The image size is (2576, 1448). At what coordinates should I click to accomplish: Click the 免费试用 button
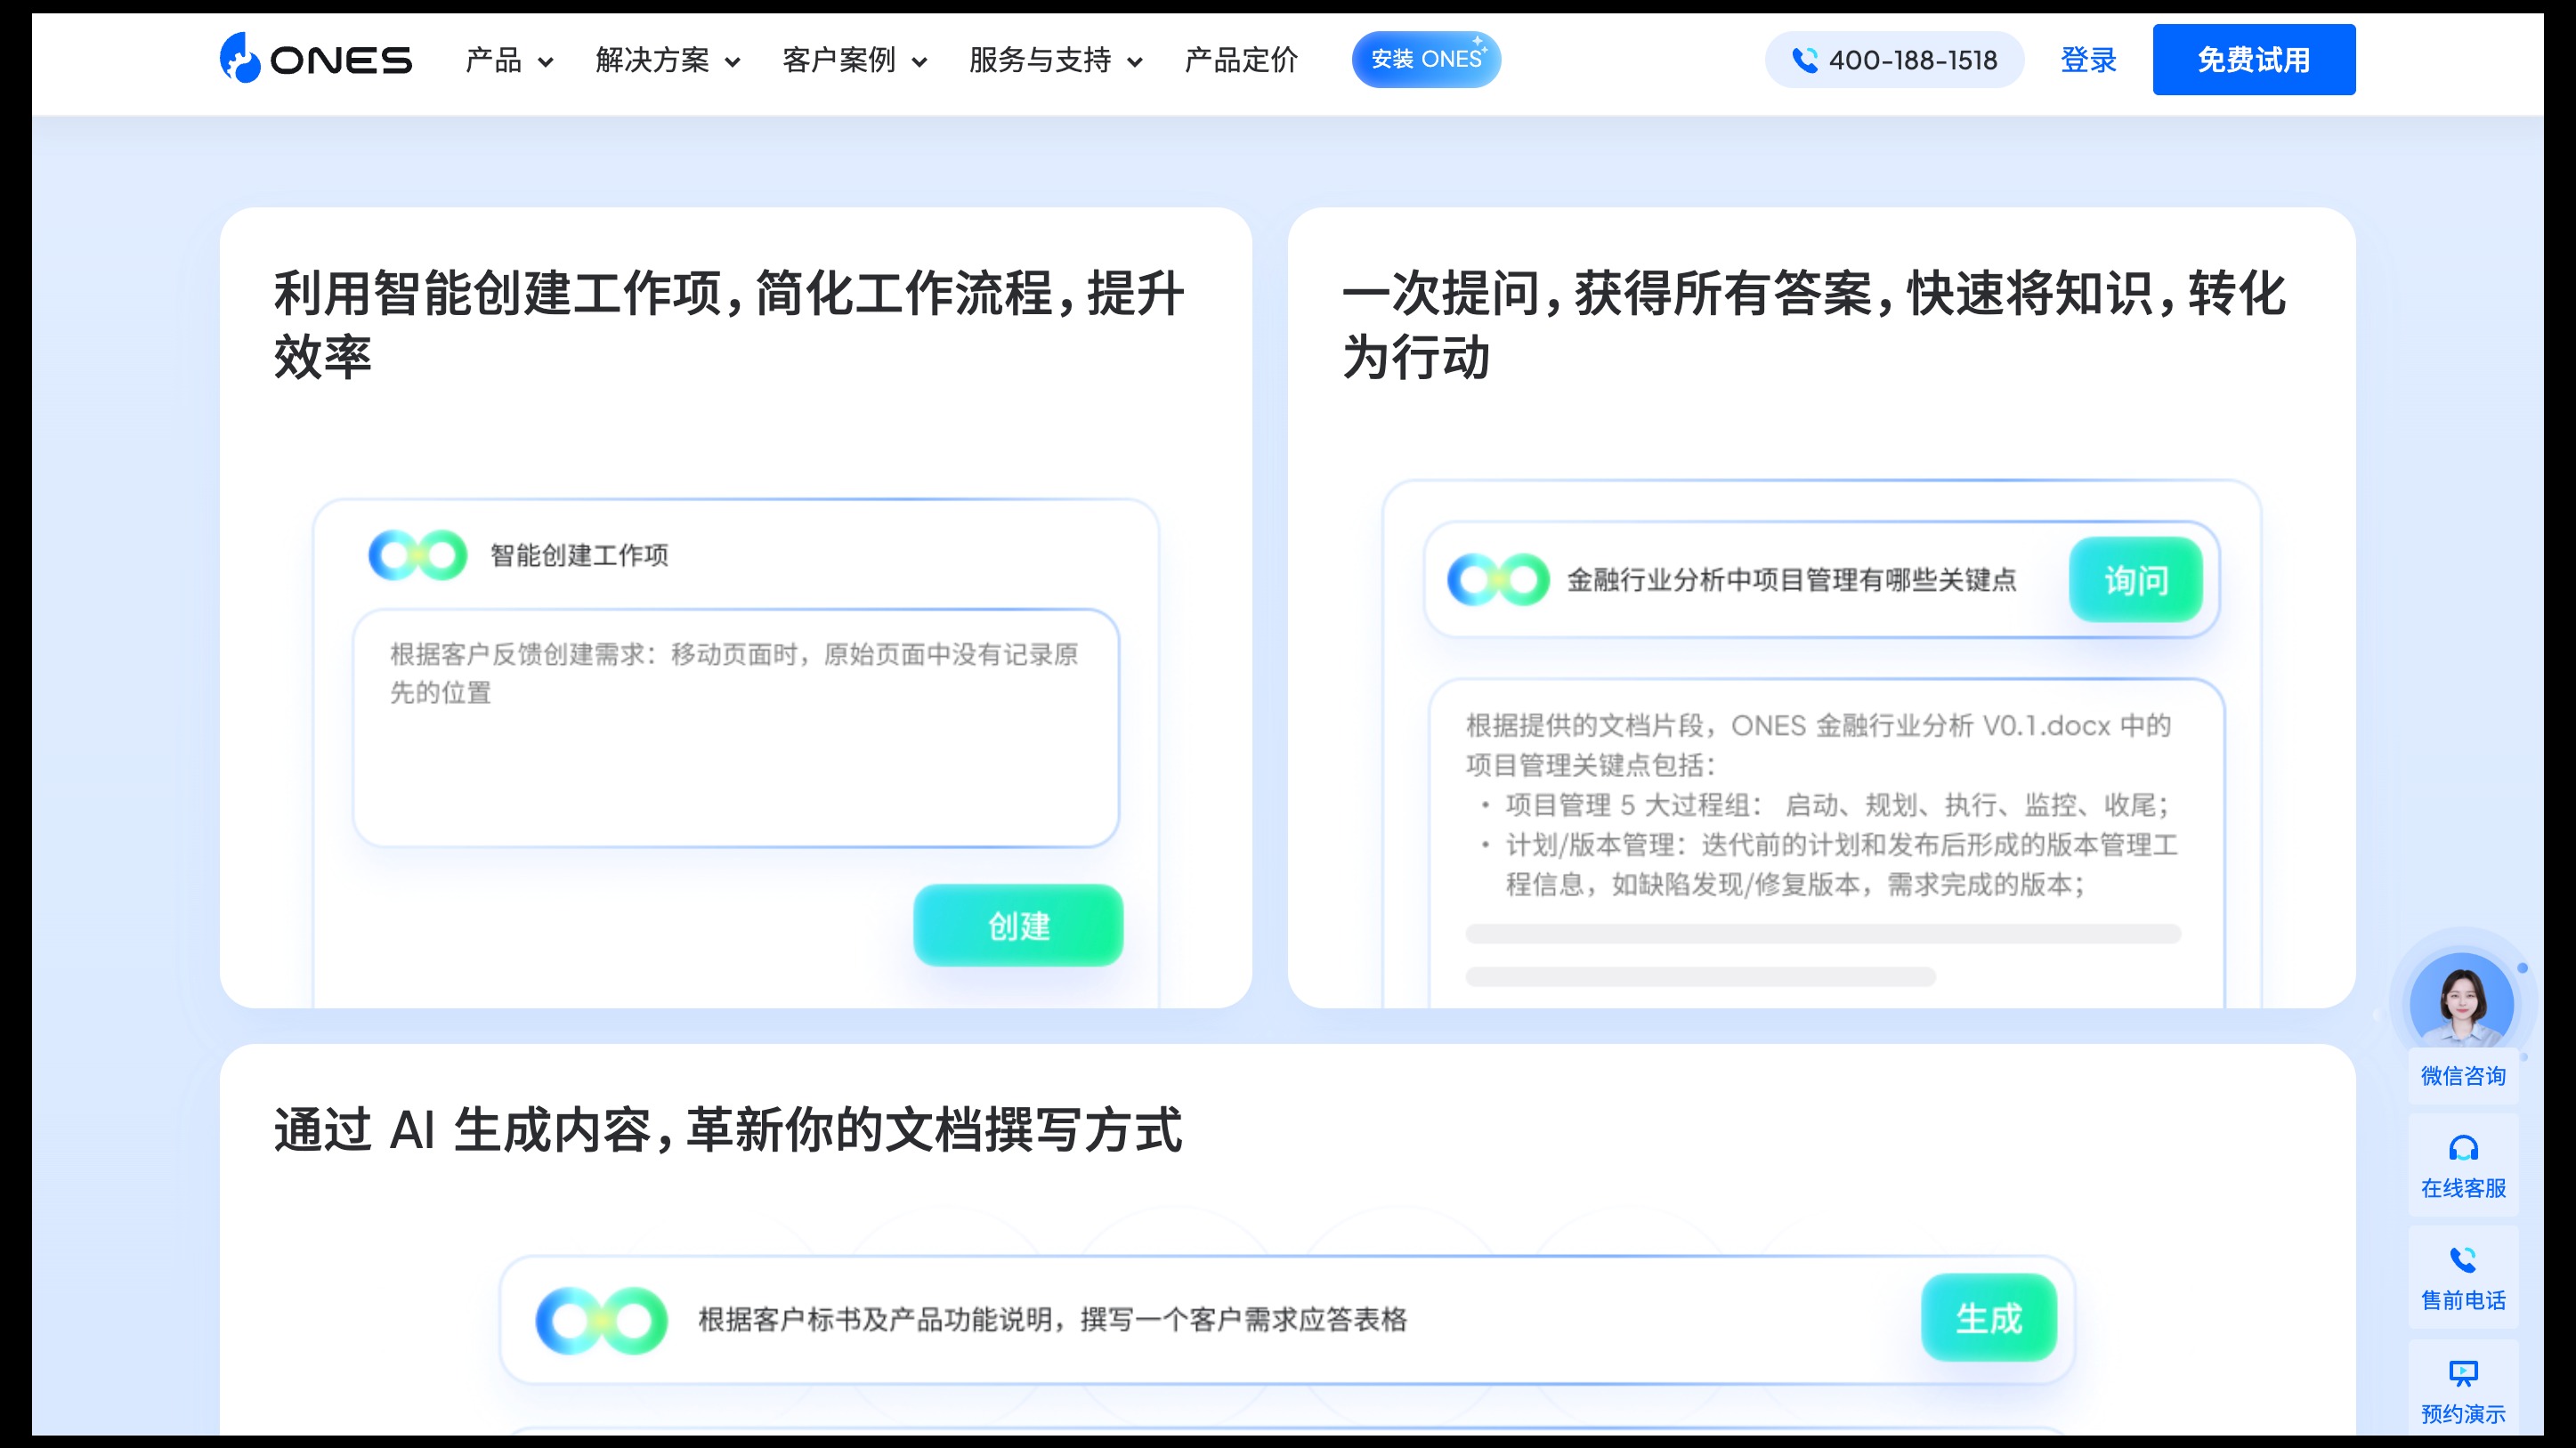click(x=2253, y=60)
